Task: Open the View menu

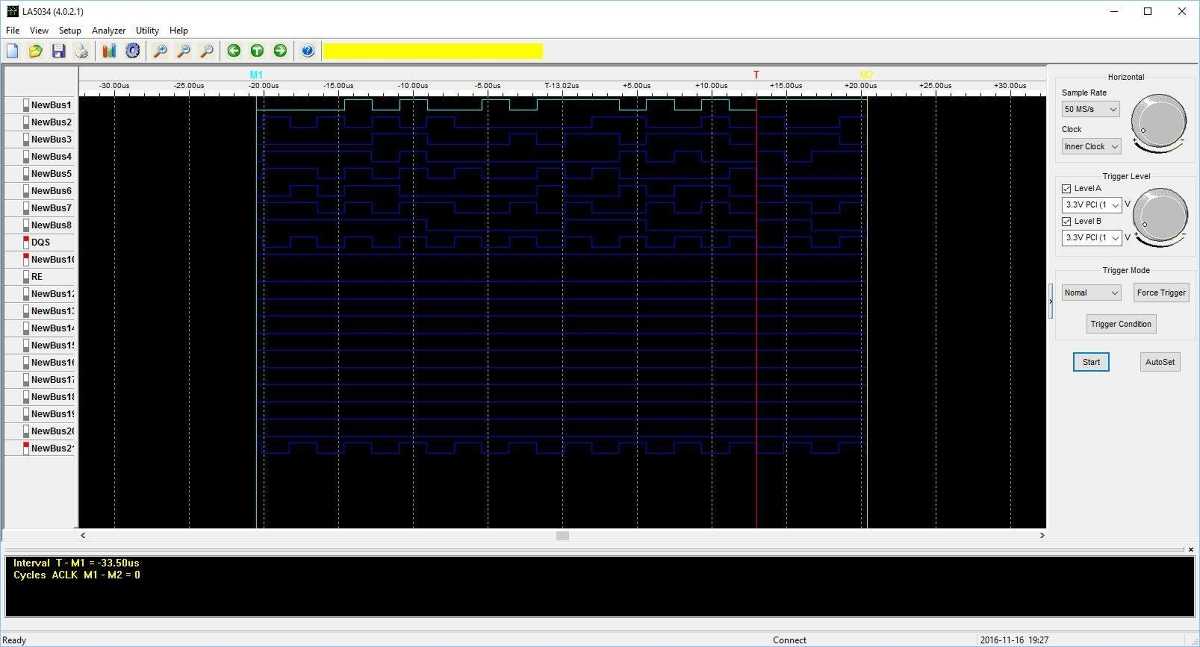Action: (x=39, y=31)
